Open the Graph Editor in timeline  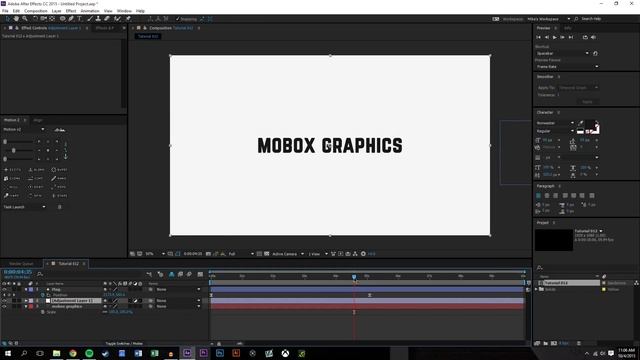[x=200, y=274]
